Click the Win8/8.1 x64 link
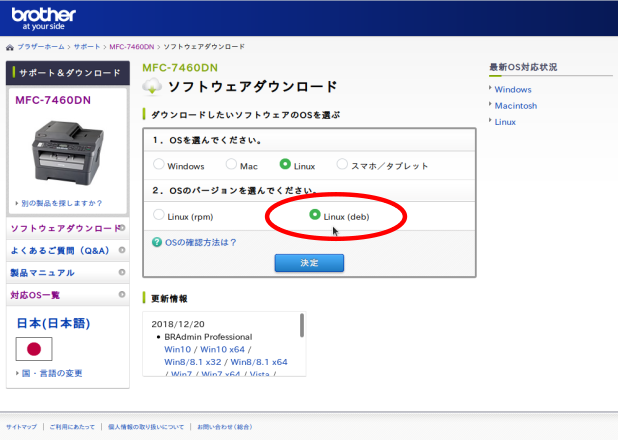This screenshot has height=440, width=618. pos(259,362)
